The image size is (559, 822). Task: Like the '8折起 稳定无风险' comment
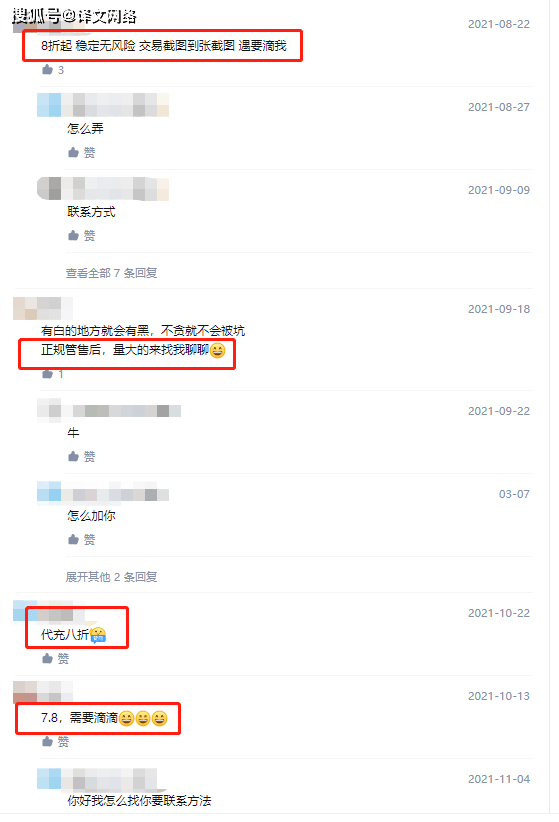(x=52, y=70)
